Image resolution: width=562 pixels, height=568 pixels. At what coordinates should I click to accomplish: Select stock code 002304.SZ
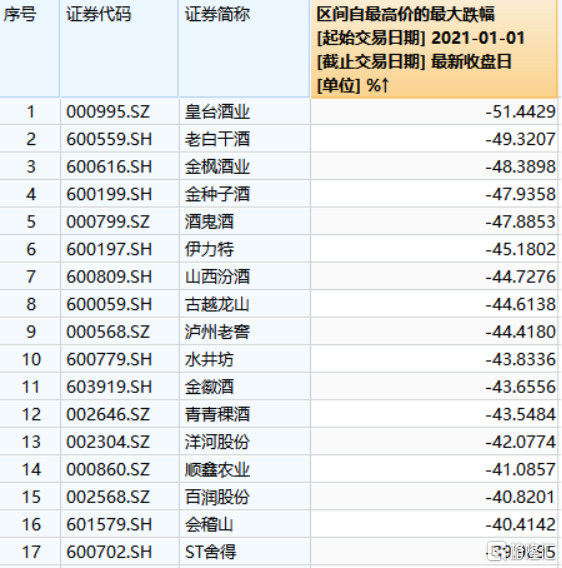point(108,442)
